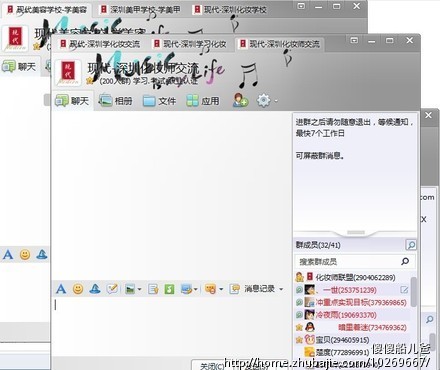This screenshot has height=370, width=440.
Task: Click the speech bubble with pencil icon
Action: click(112, 289)
